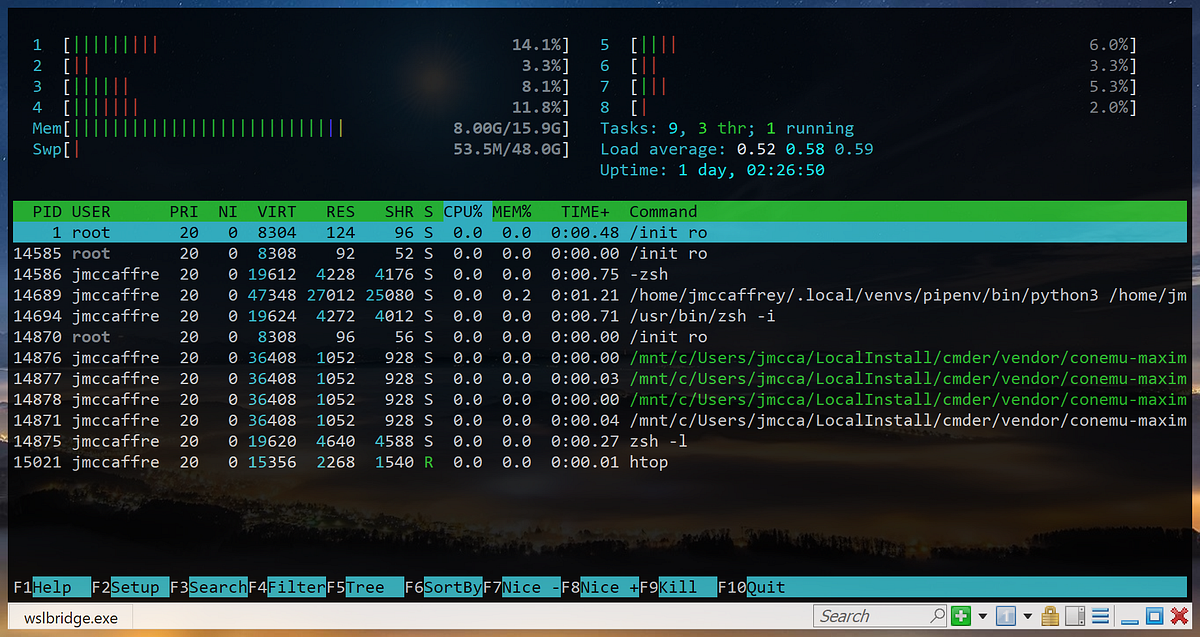The width and height of the screenshot is (1200, 637).
Task: Select the htop process row in the list
Action: click(300, 462)
